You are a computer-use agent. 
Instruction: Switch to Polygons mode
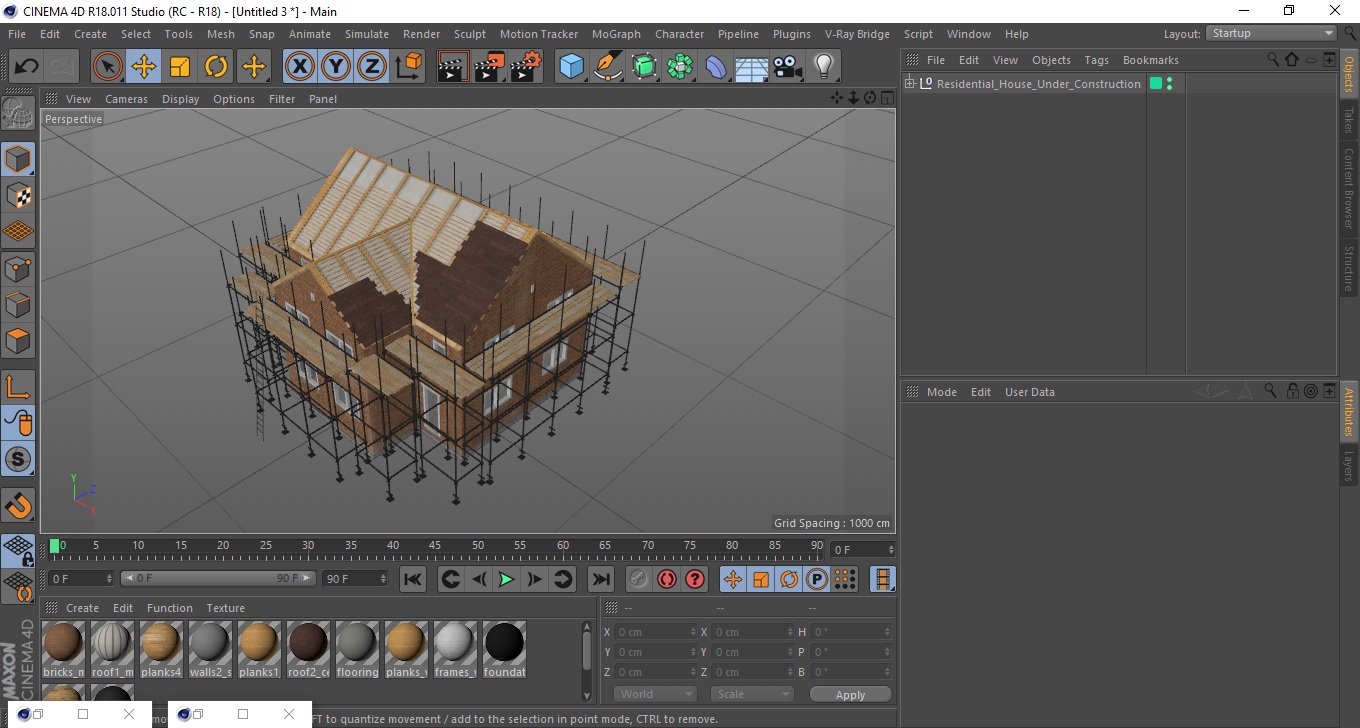pyautogui.click(x=18, y=340)
